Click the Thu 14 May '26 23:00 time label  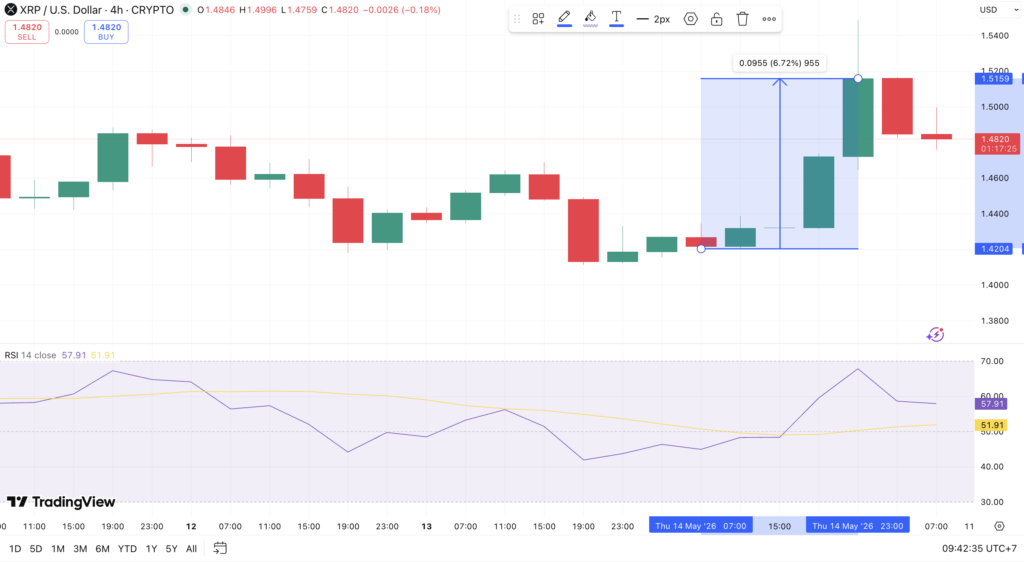click(857, 525)
